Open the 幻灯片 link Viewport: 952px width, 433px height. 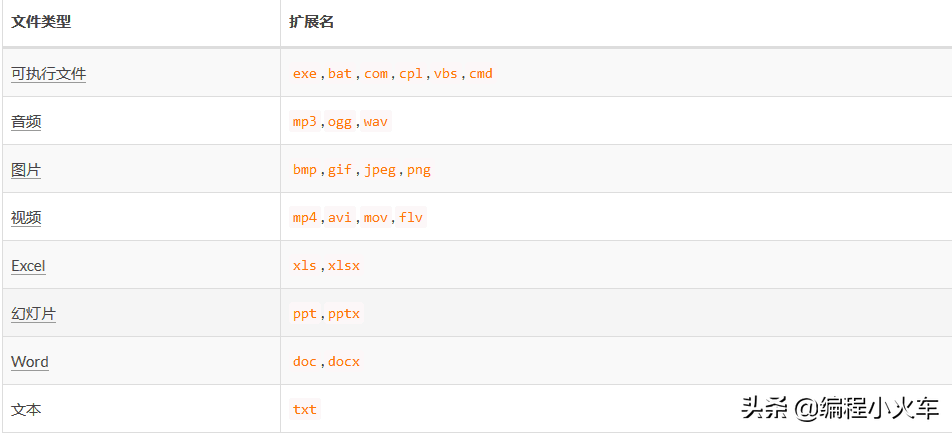(x=34, y=314)
